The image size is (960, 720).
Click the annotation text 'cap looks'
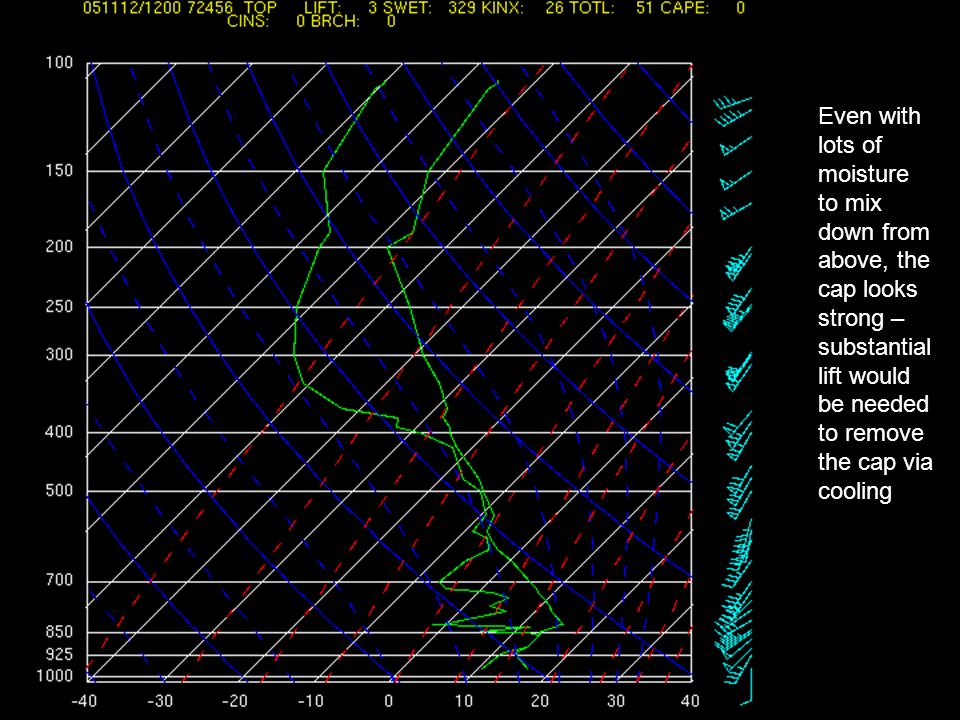click(x=867, y=289)
